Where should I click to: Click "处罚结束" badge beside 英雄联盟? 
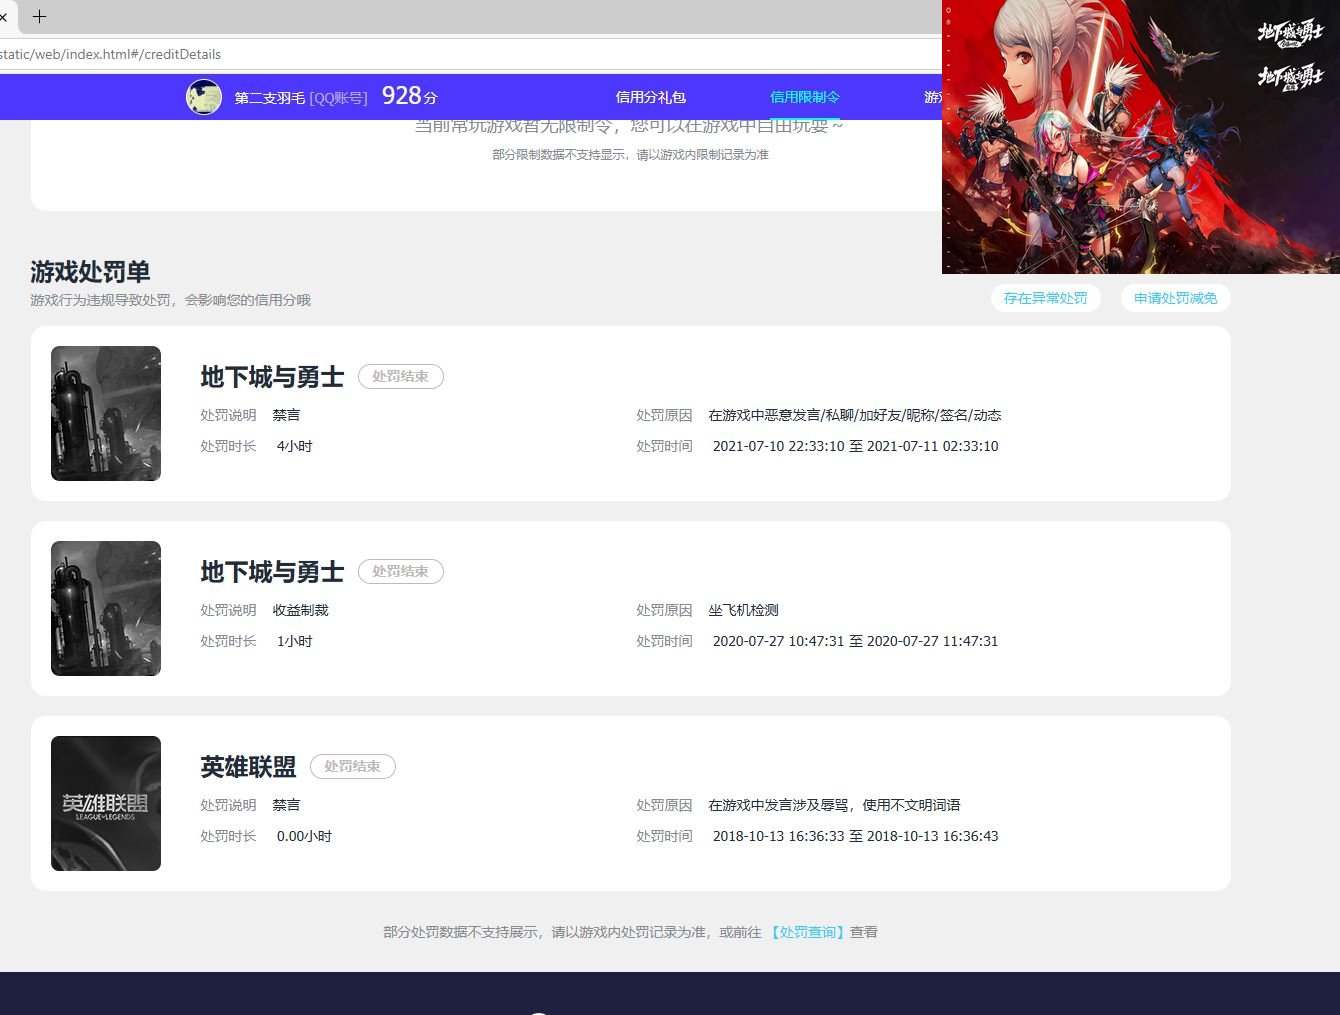(353, 767)
